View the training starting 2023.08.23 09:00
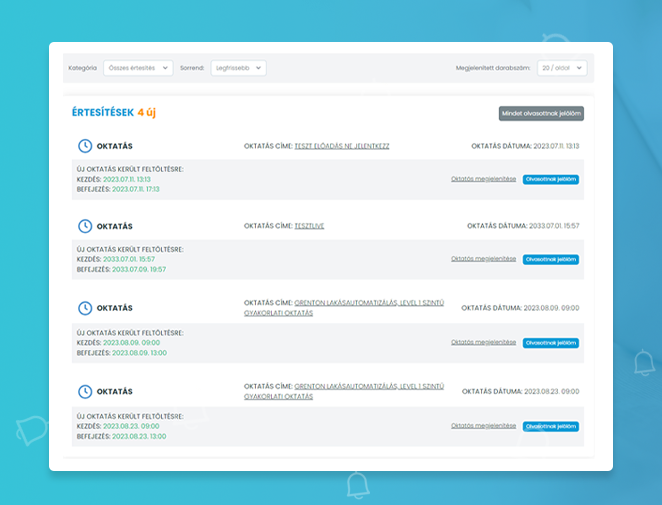 (483, 426)
